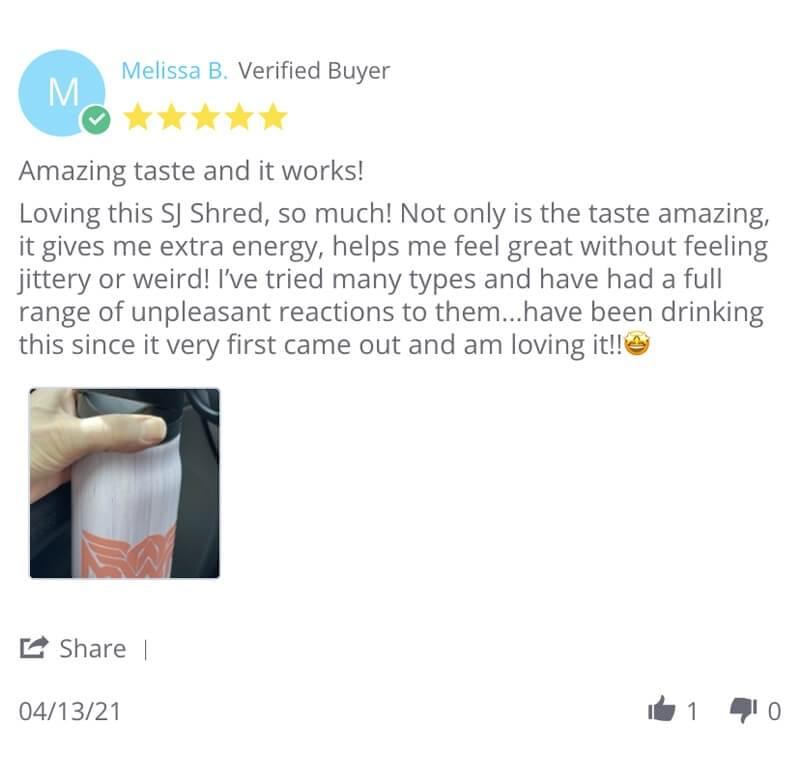This screenshot has height=773, width=800.
Task: Click the share arrow icon
Action: (x=34, y=648)
